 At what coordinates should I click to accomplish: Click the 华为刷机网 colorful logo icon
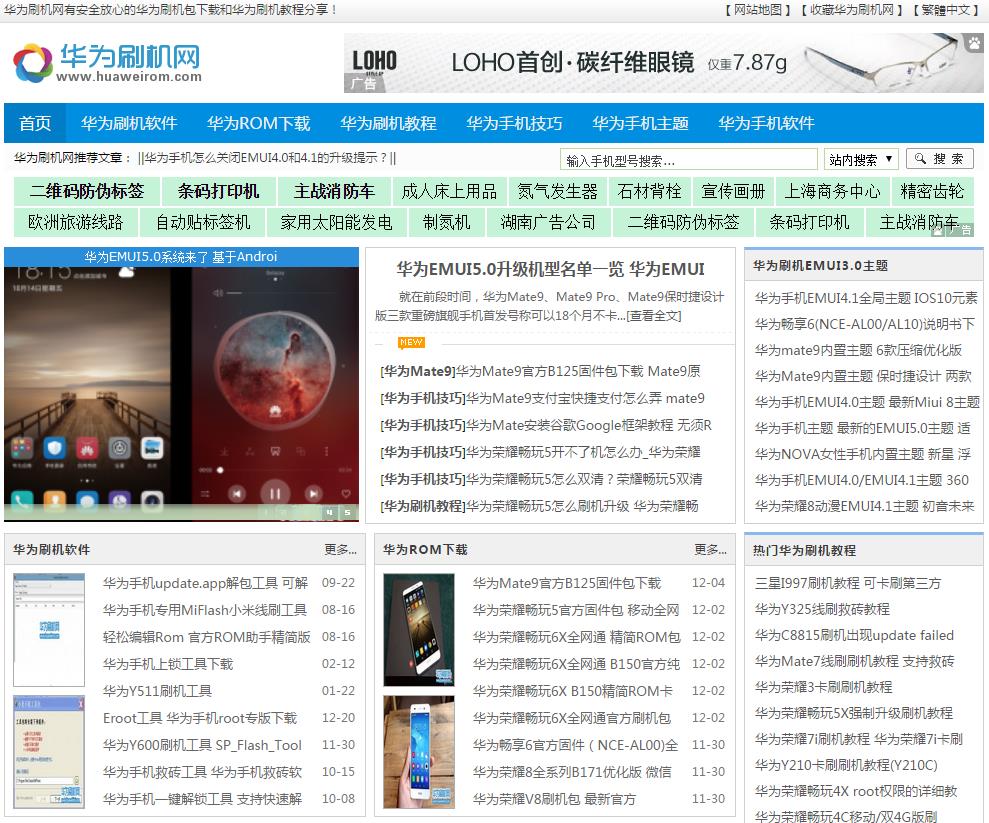coord(33,62)
